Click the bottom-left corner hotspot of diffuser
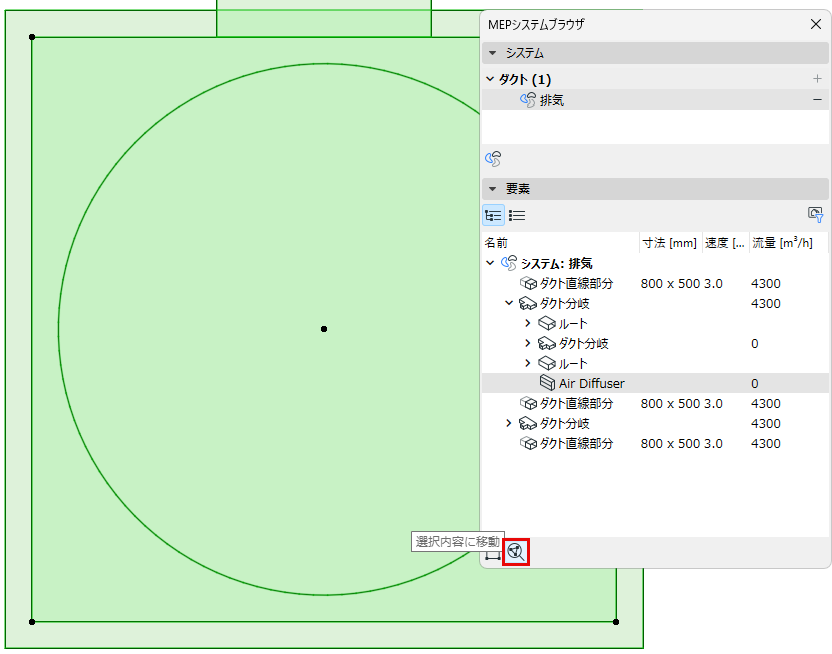 [32, 622]
